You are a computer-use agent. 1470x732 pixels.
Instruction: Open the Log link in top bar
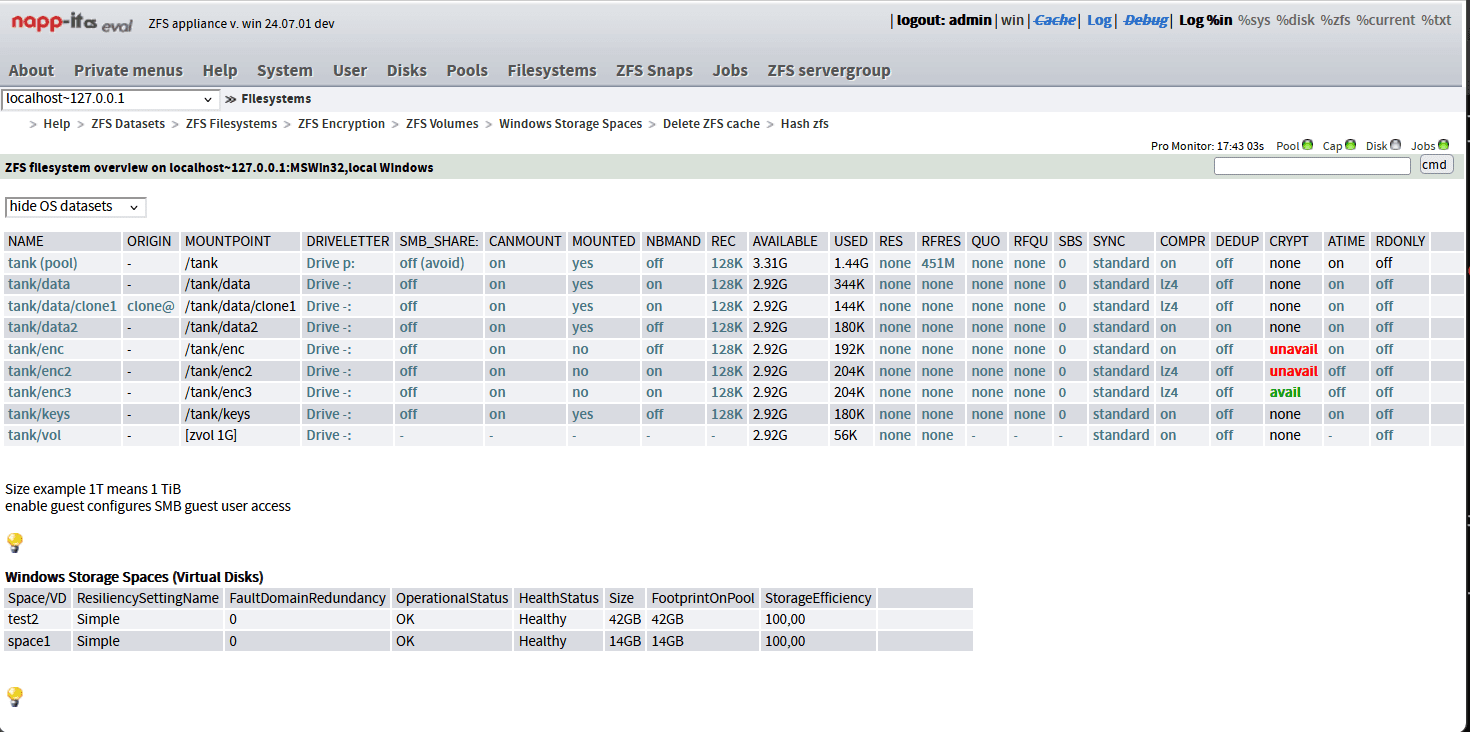pyautogui.click(x=1099, y=20)
